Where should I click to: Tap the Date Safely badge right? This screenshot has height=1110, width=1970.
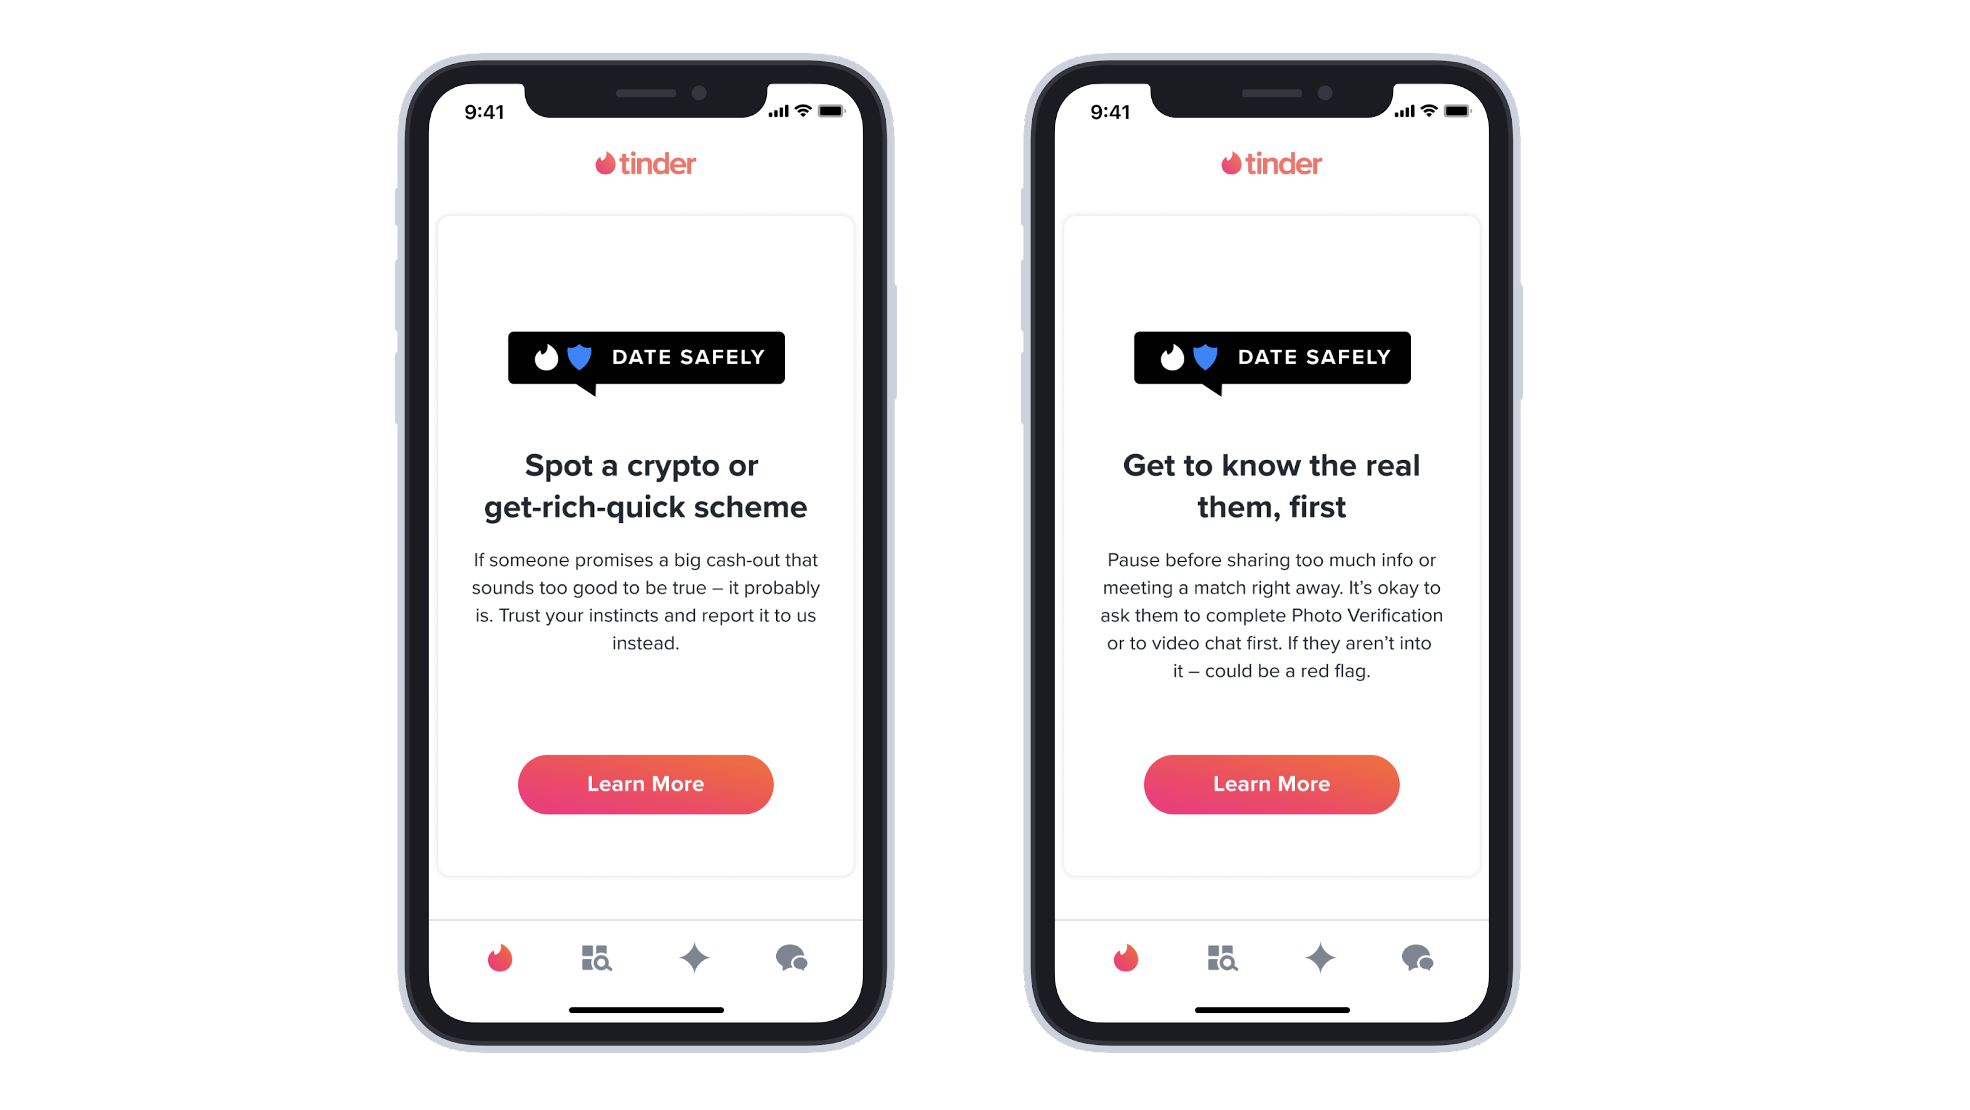[x=1272, y=357]
